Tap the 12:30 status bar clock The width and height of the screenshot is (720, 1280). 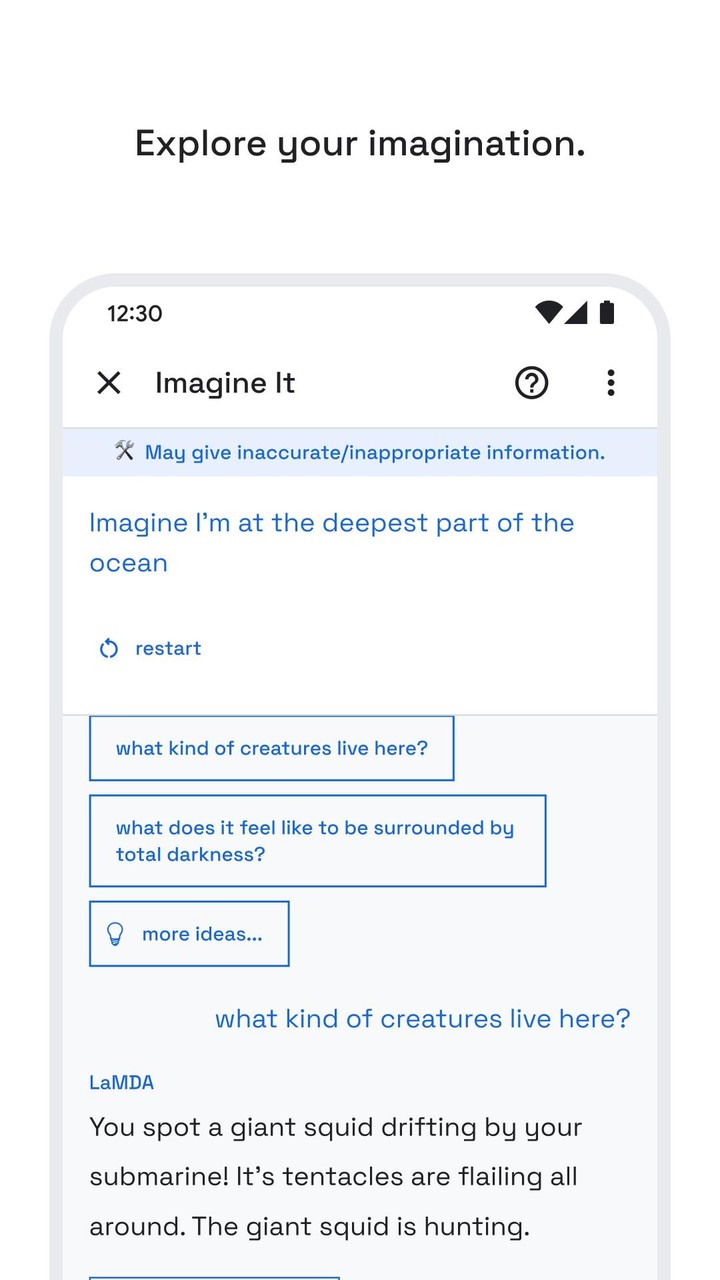tap(134, 314)
